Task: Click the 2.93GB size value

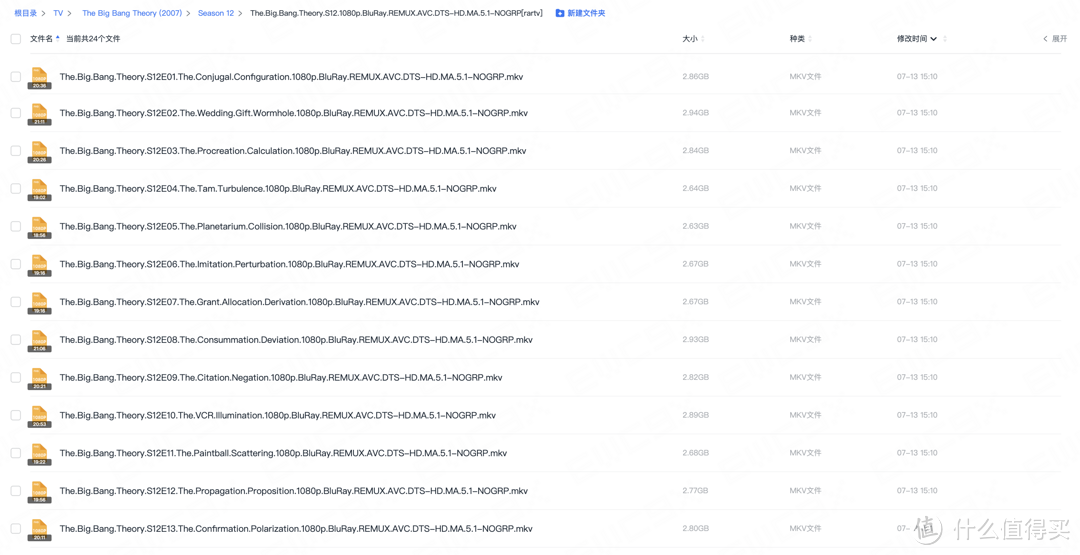Action: coord(695,340)
